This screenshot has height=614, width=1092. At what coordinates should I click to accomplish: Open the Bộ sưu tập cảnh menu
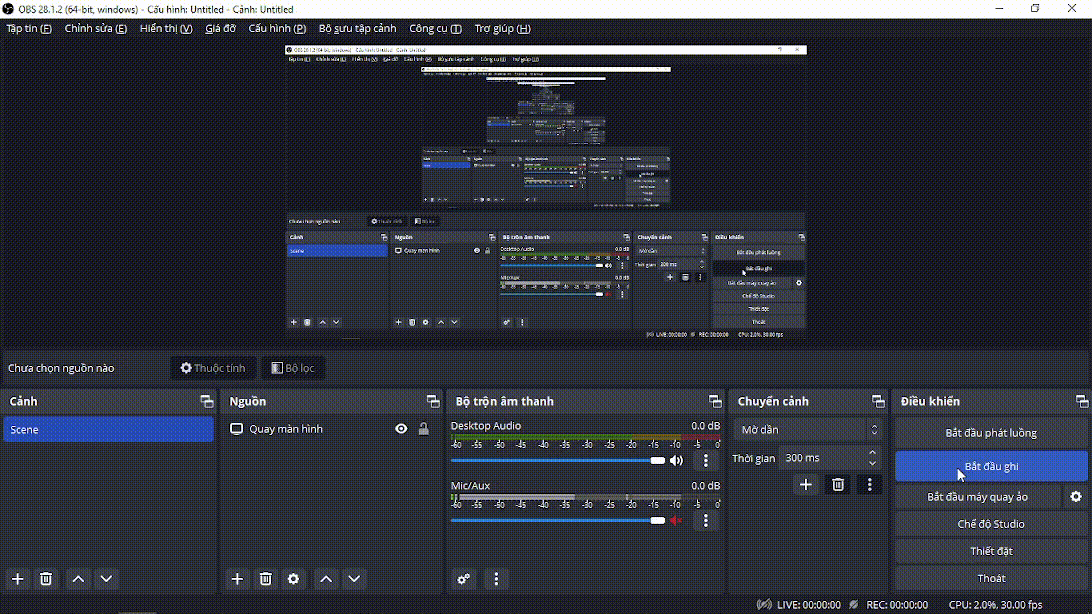point(357,29)
